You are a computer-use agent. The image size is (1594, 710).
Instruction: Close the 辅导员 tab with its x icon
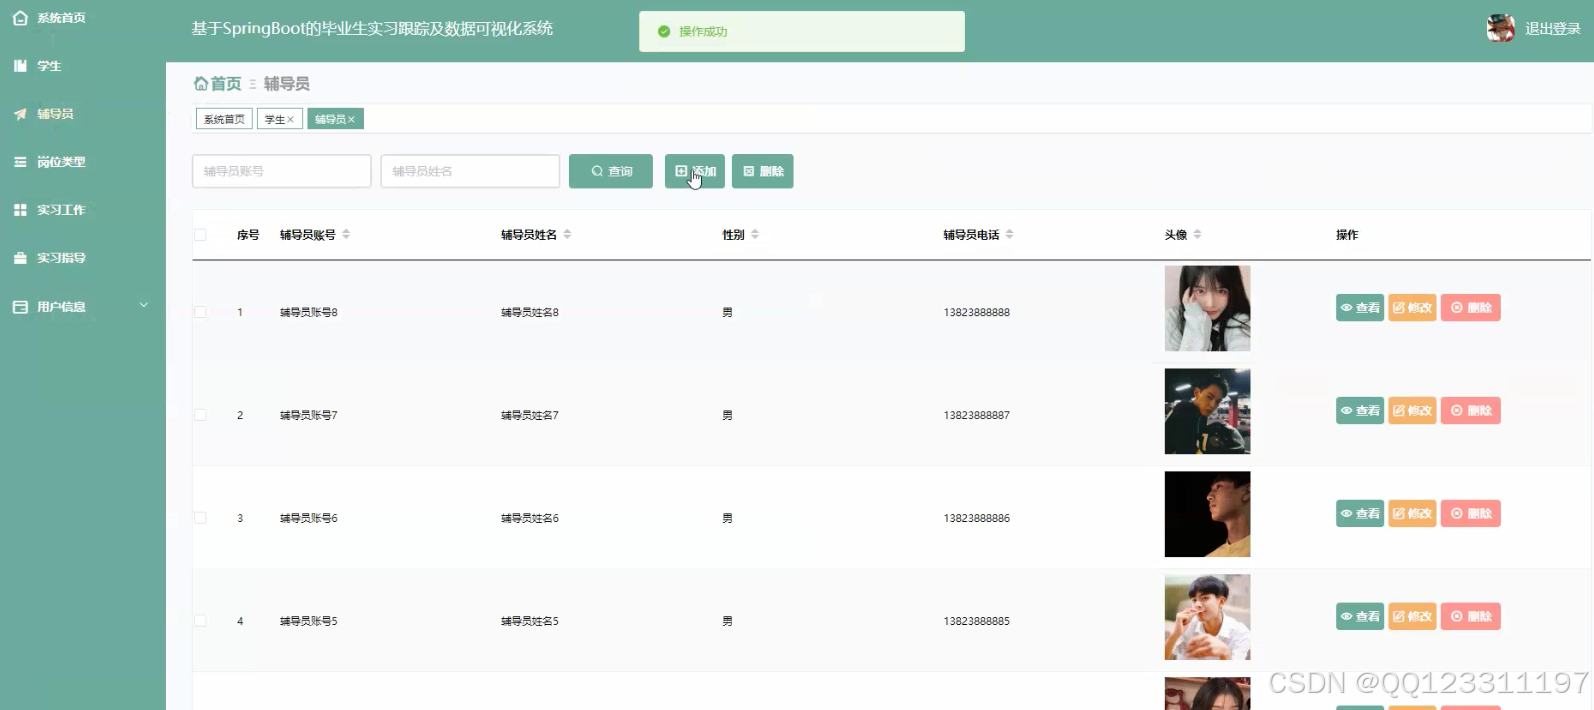(x=351, y=119)
